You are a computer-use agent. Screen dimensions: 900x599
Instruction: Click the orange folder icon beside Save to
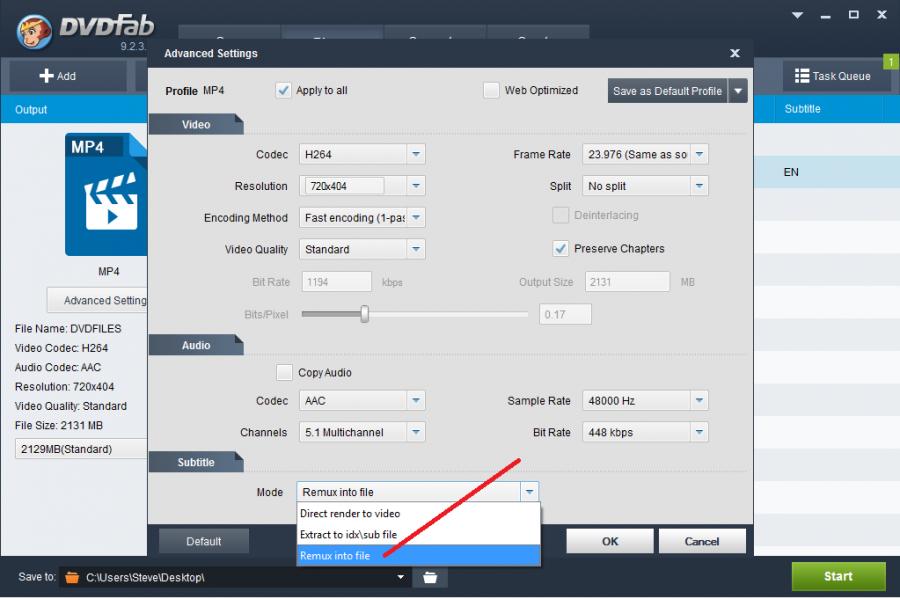pyautogui.click(x=72, y=577)
